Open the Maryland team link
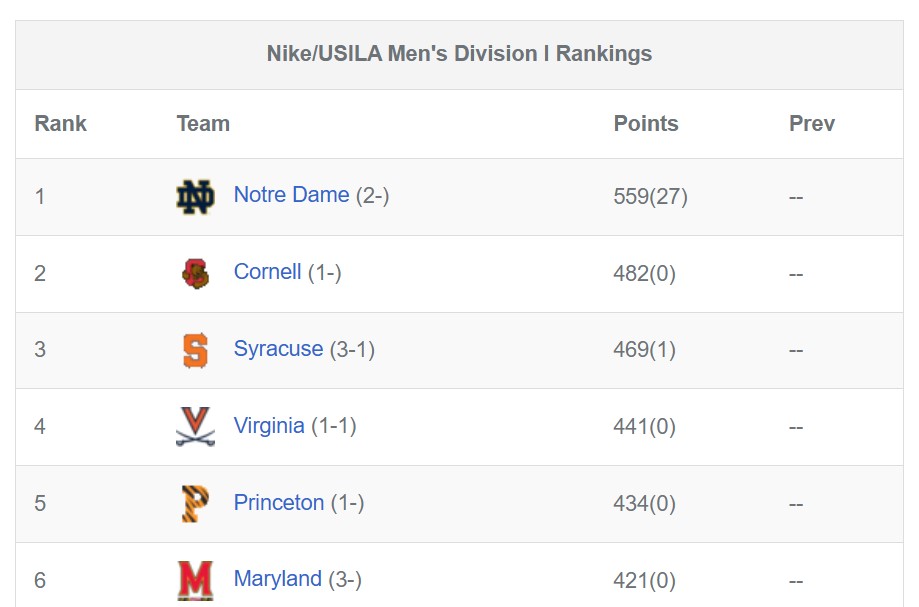 278,579
